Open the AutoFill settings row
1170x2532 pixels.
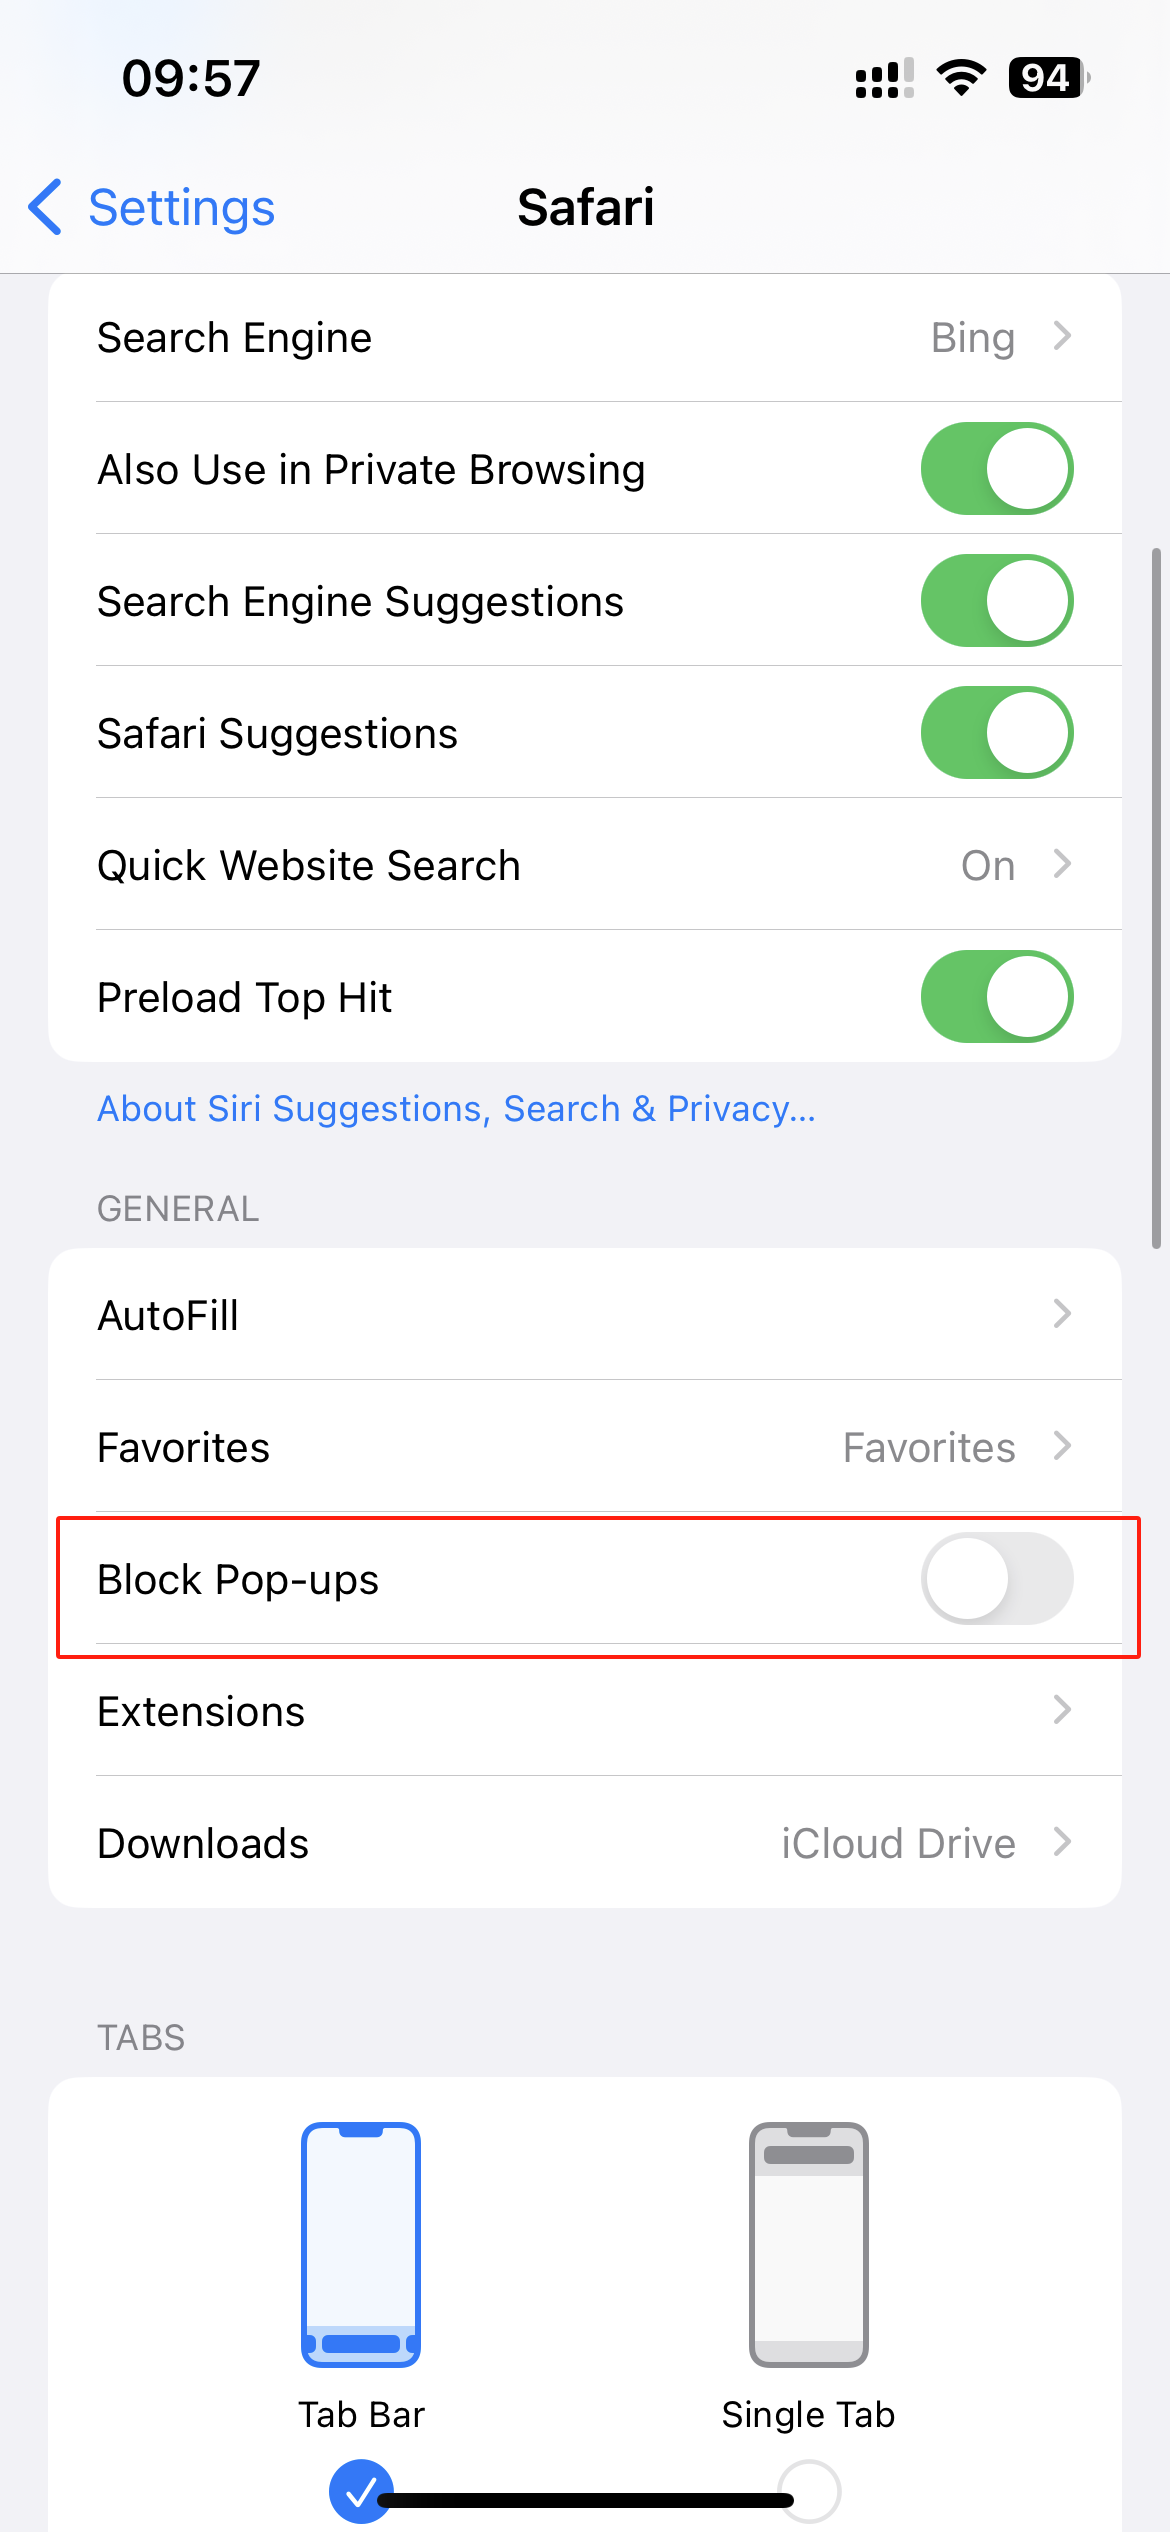pos(585,1315)
